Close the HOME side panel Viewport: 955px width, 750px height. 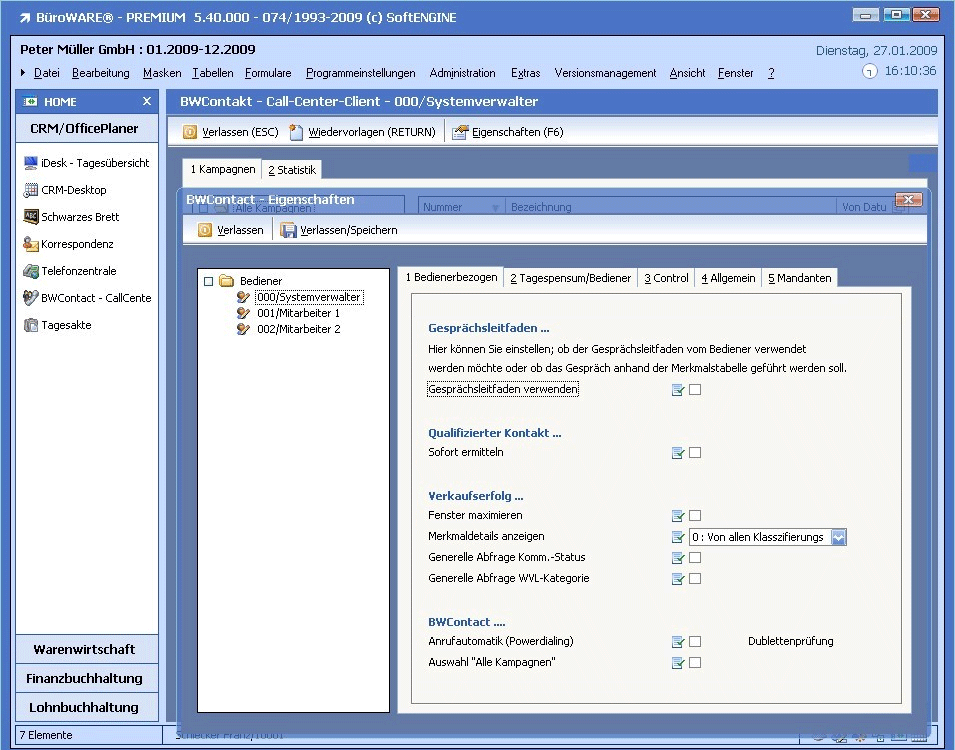147,101
